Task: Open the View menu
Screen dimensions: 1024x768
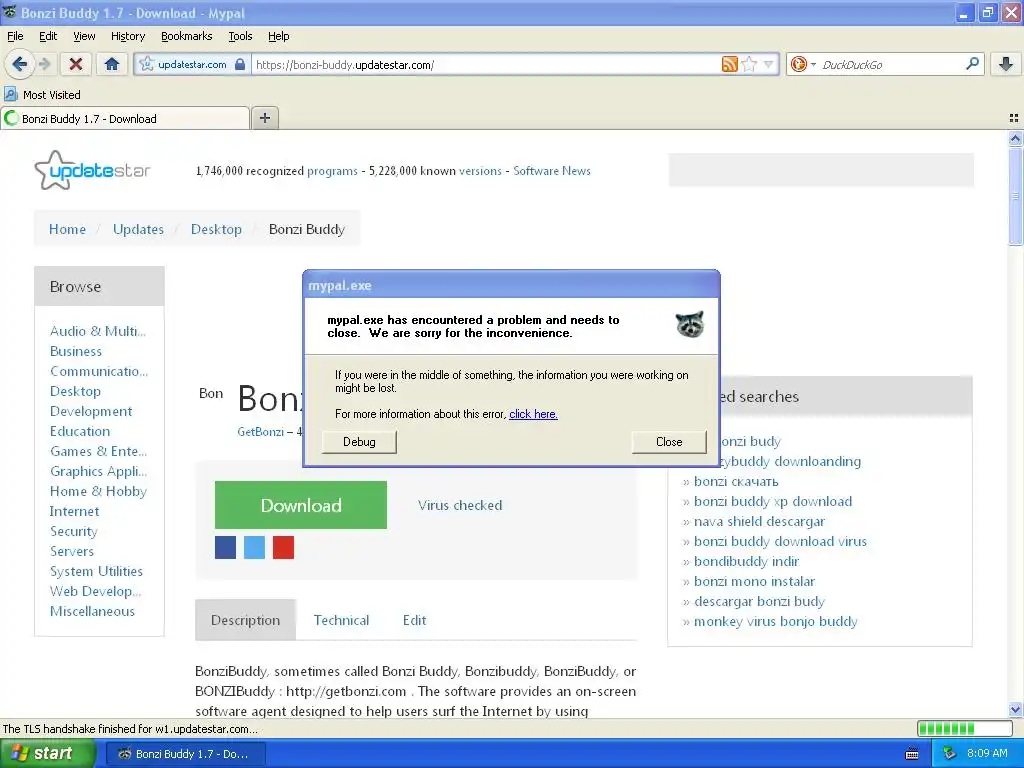Action: 84,36
